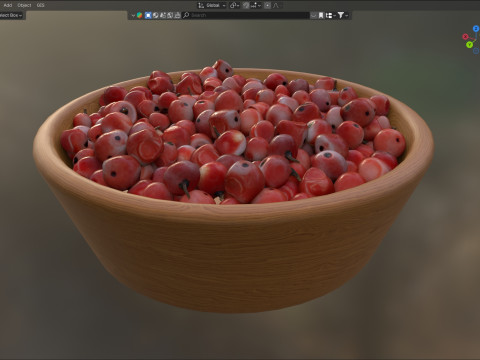Click the last filter icon left of search

click(177, 15)
